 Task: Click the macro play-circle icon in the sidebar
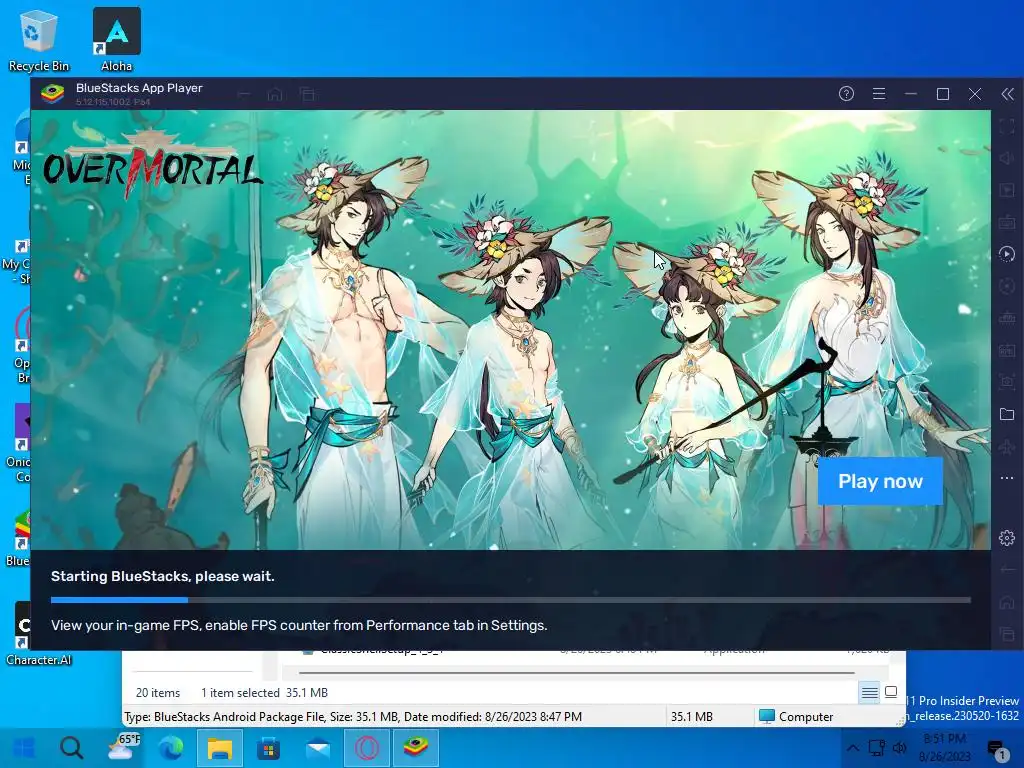1007,254
